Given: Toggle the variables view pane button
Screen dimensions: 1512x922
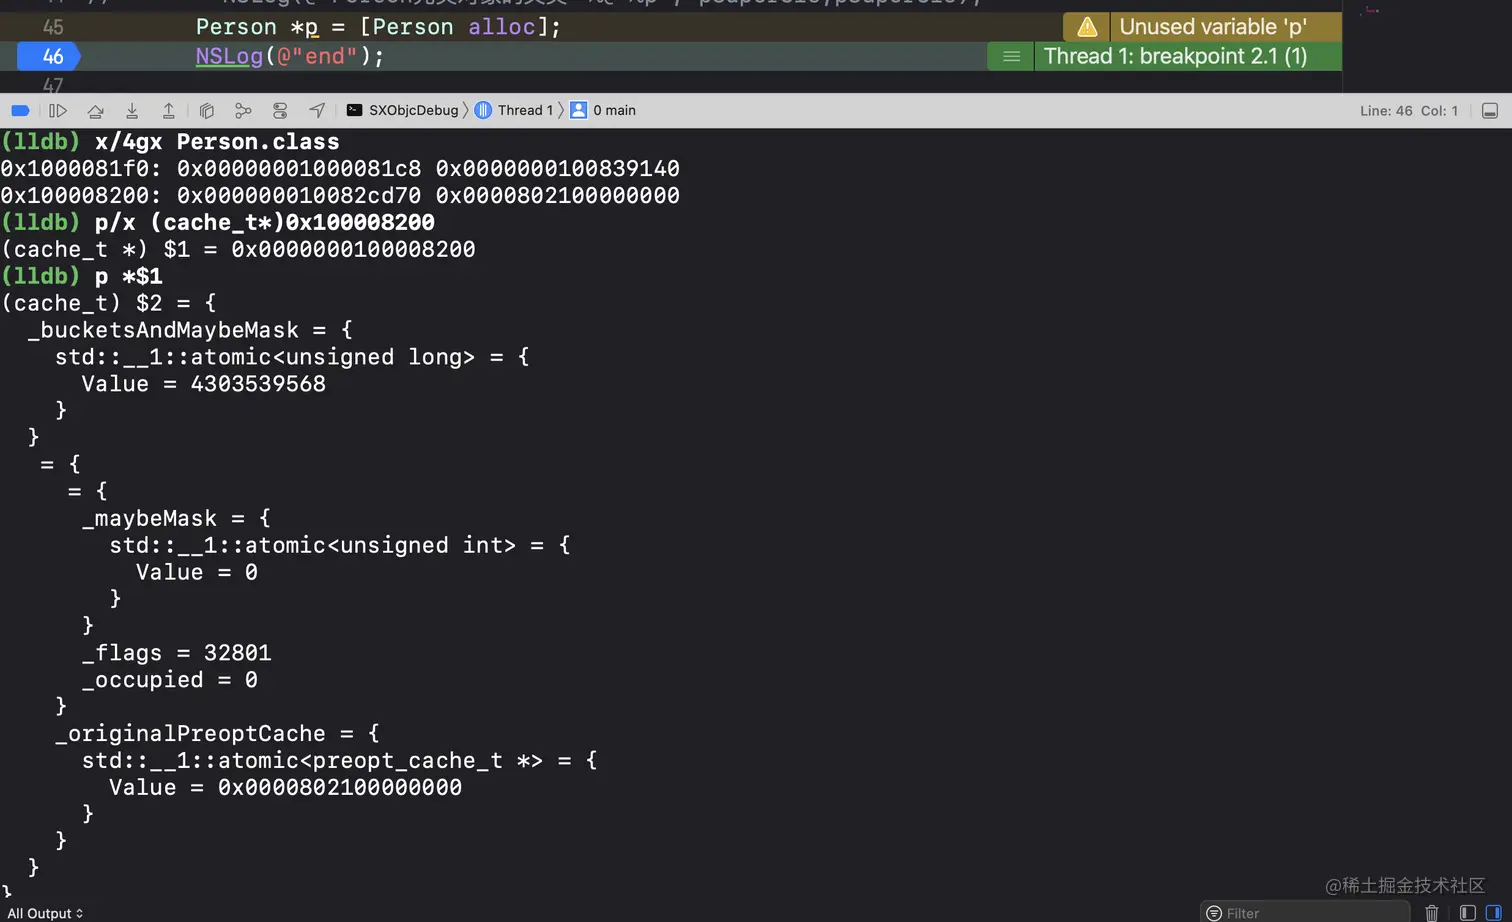Looking at the screenshot, I should pos(1468,913).
